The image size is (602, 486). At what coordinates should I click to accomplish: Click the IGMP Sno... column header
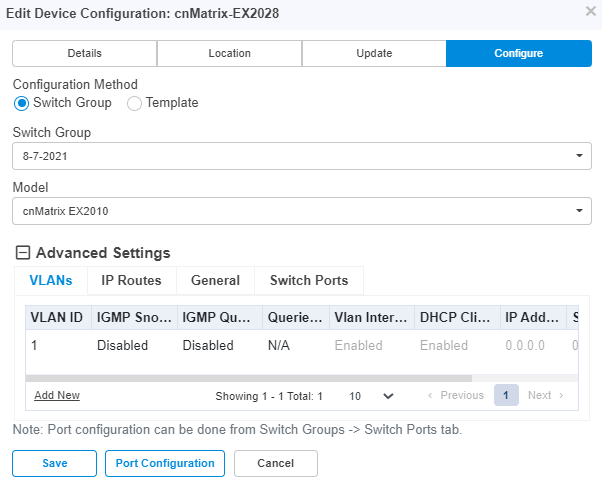pyautogui.click(x=134, y=317)
